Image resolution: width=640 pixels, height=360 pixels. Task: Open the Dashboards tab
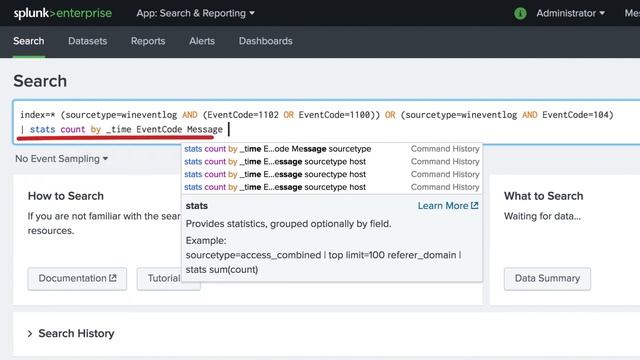pos(266,41)
